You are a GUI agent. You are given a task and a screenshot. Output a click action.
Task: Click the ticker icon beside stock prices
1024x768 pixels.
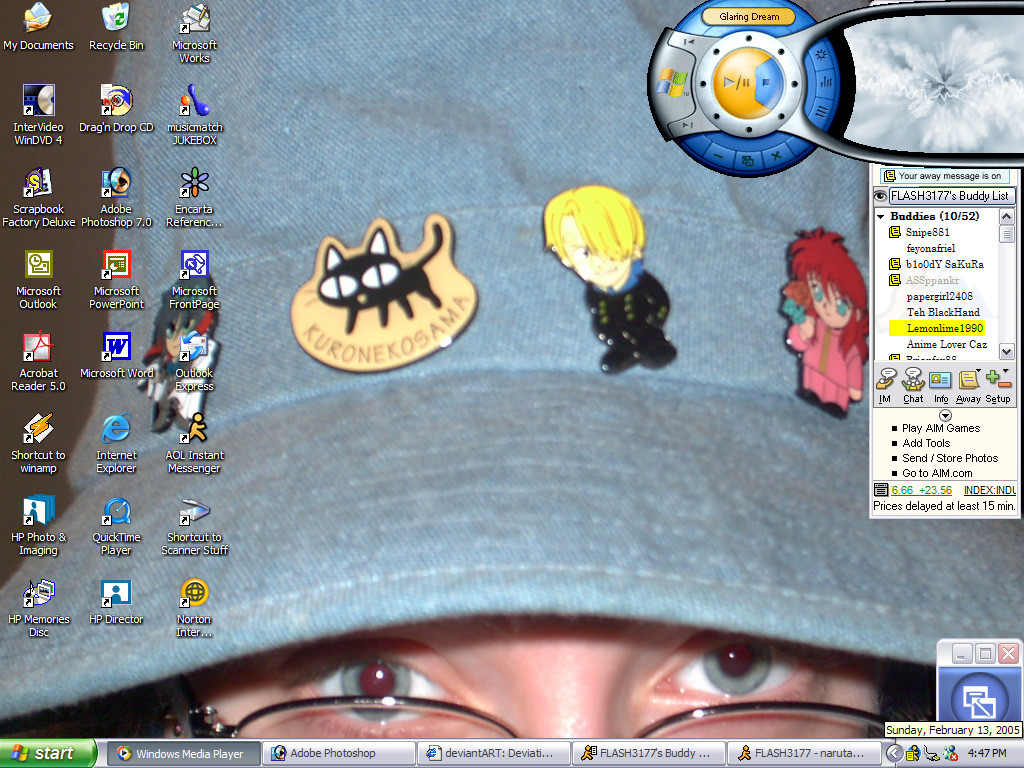click(881, 490)
